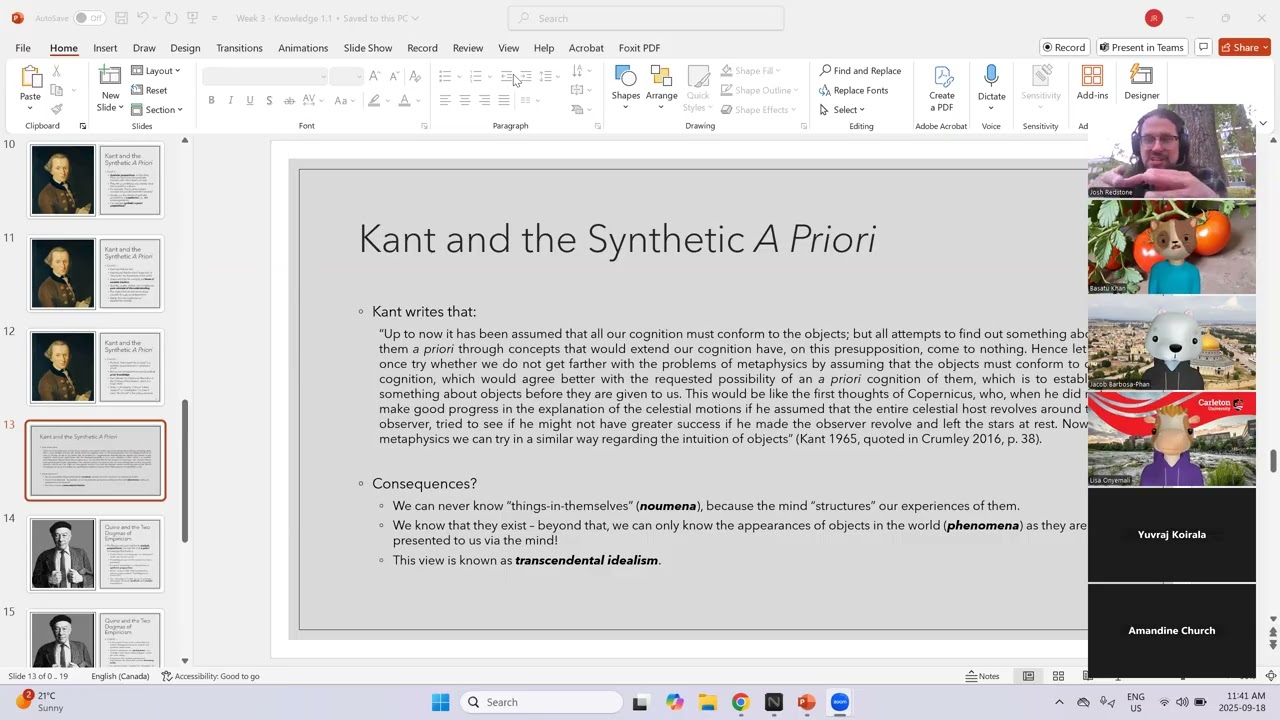Click Accessibility: Good to go
Screen dimensions: 1280x720
tap(210, 676)
